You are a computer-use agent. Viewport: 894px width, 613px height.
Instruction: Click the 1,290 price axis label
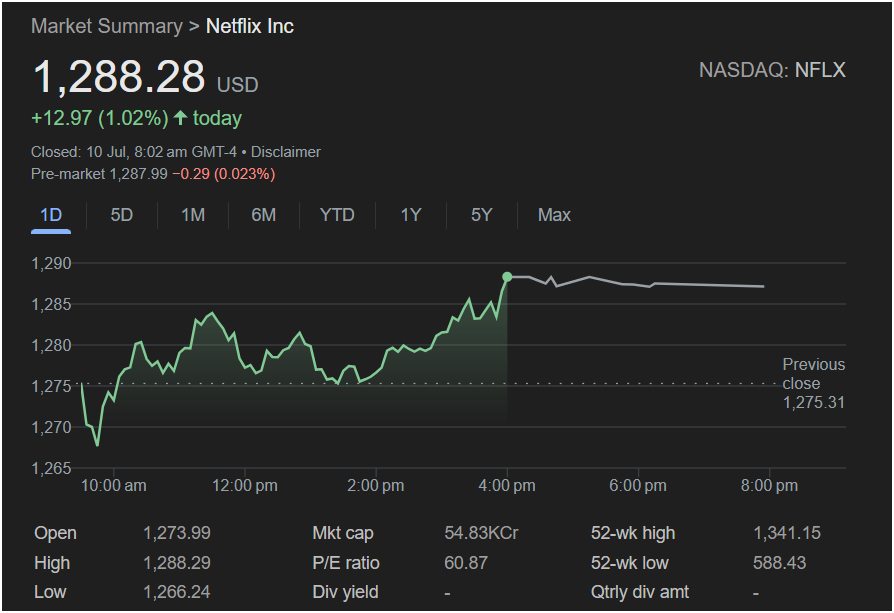51,263
